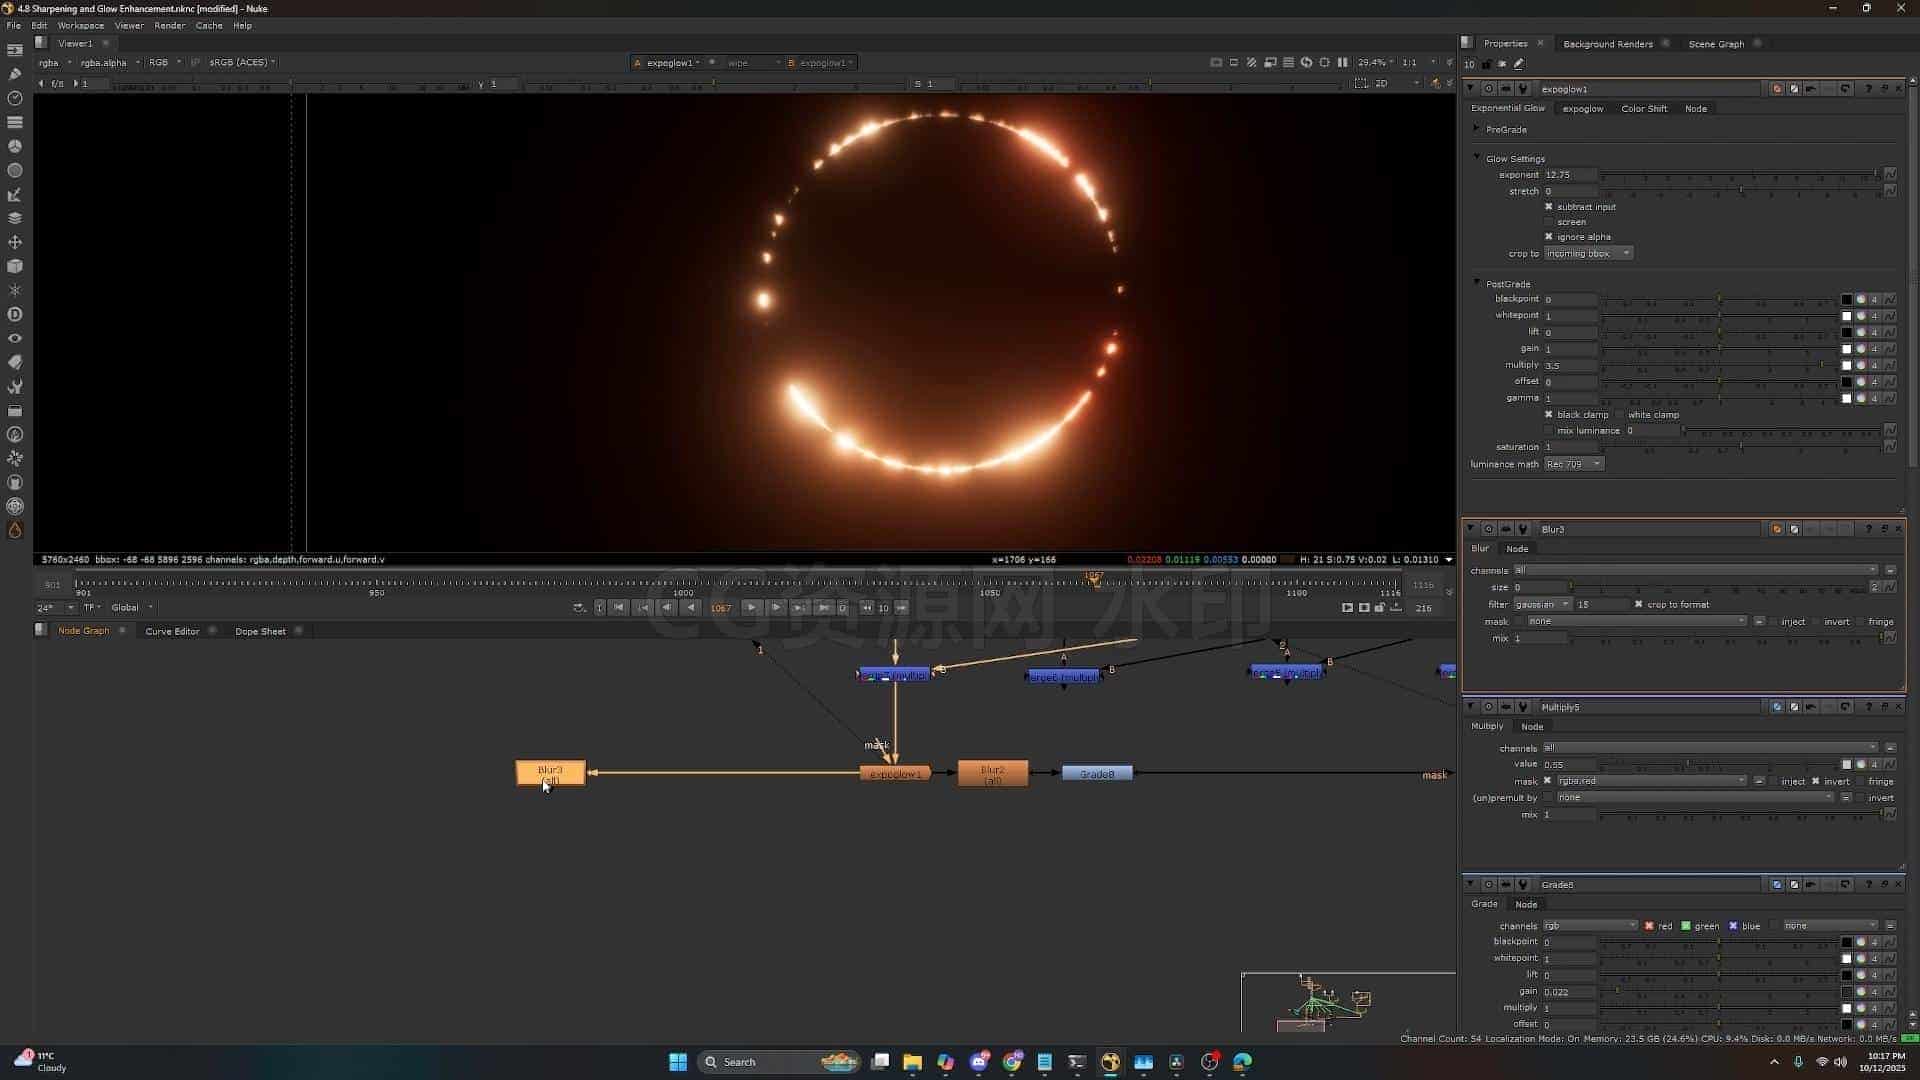Select the Grade8 node in Node Graph
This screenshot has width=1920, height=1080.
(x=1097, y=774)
